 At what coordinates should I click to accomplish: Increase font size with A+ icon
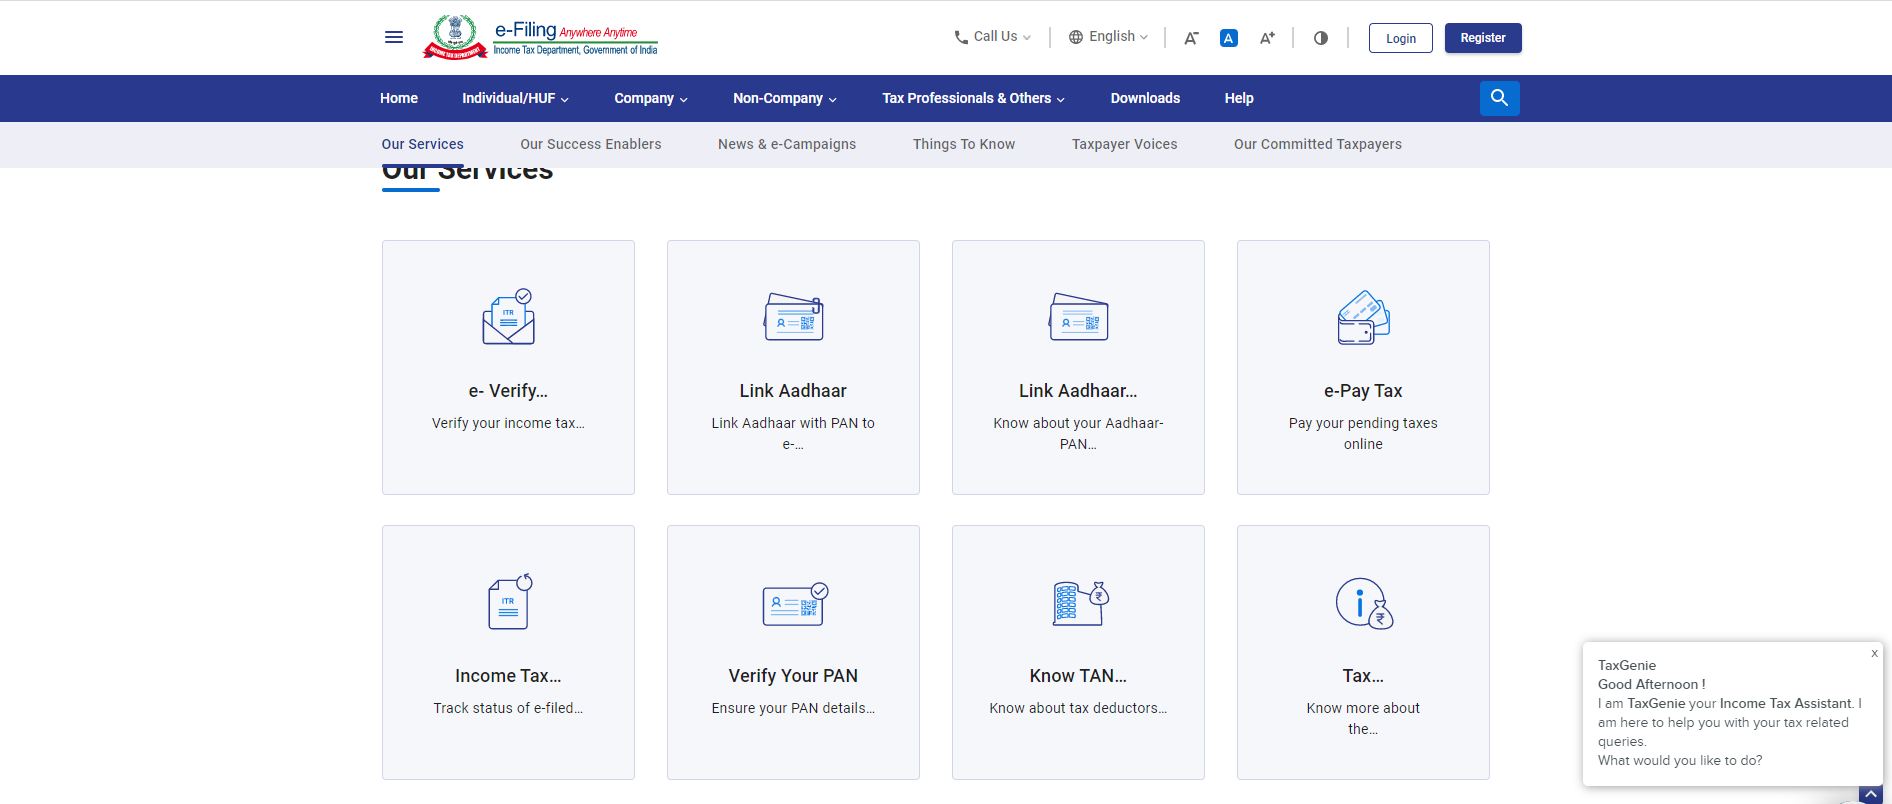(x=1267, y=38)
